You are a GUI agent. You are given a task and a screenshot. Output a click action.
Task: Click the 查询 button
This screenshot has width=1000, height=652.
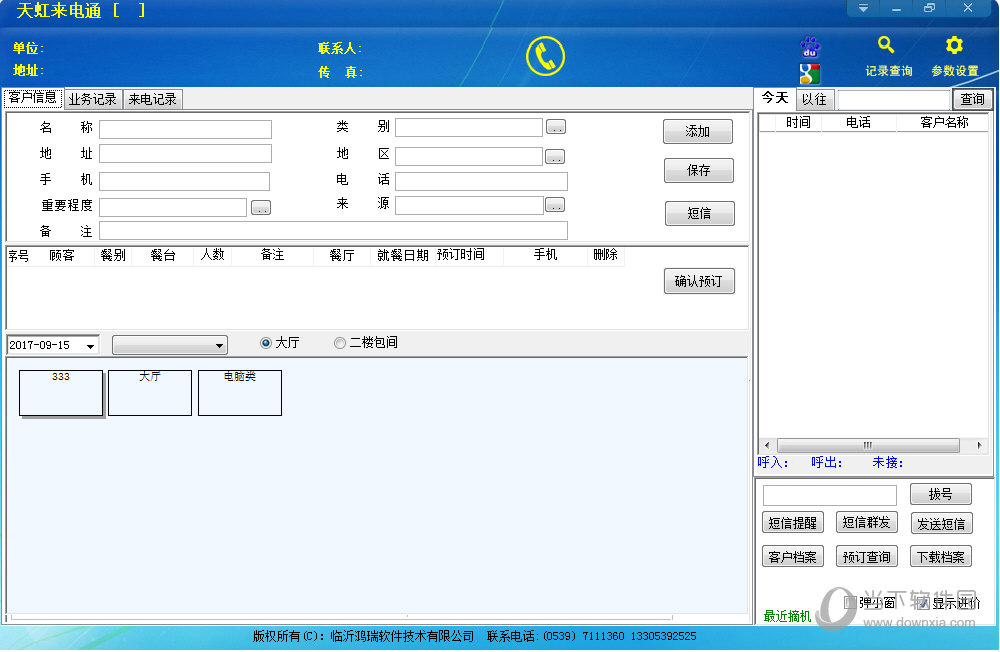pos(973,99)
